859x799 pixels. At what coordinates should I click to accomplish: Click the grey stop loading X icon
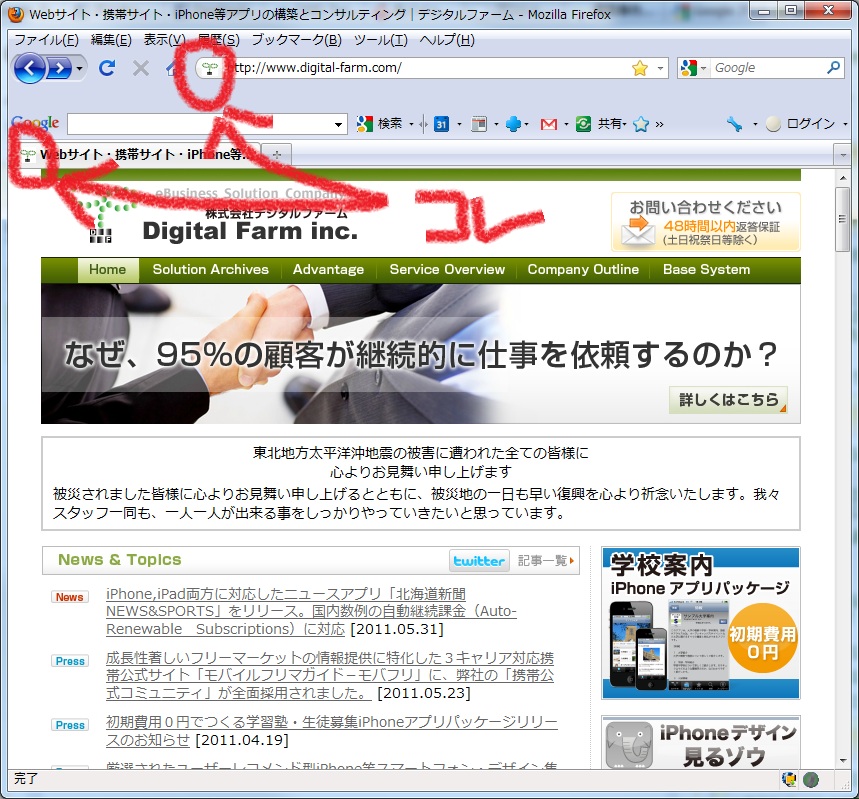[x=141, y=69]
